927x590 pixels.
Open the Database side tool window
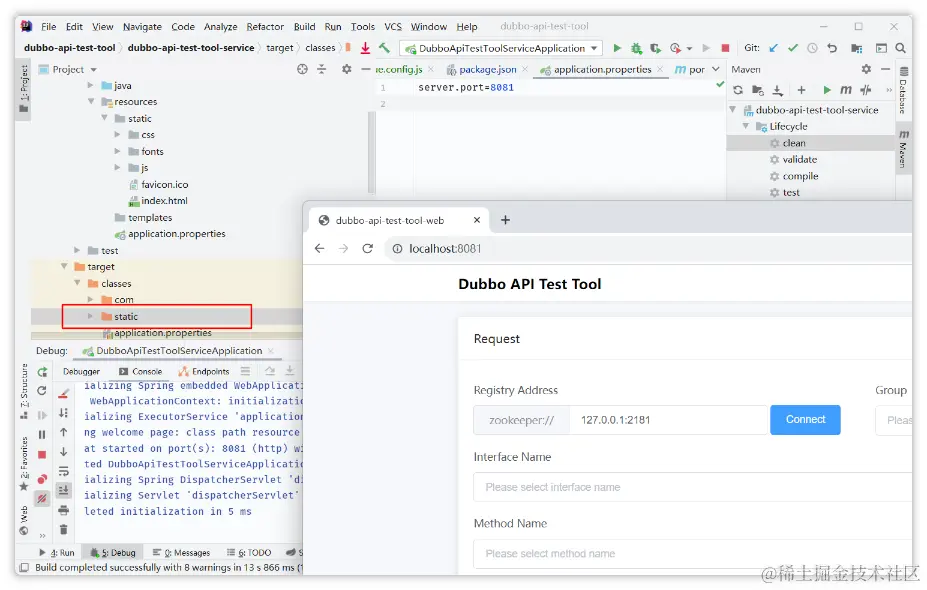click(903, 90)
